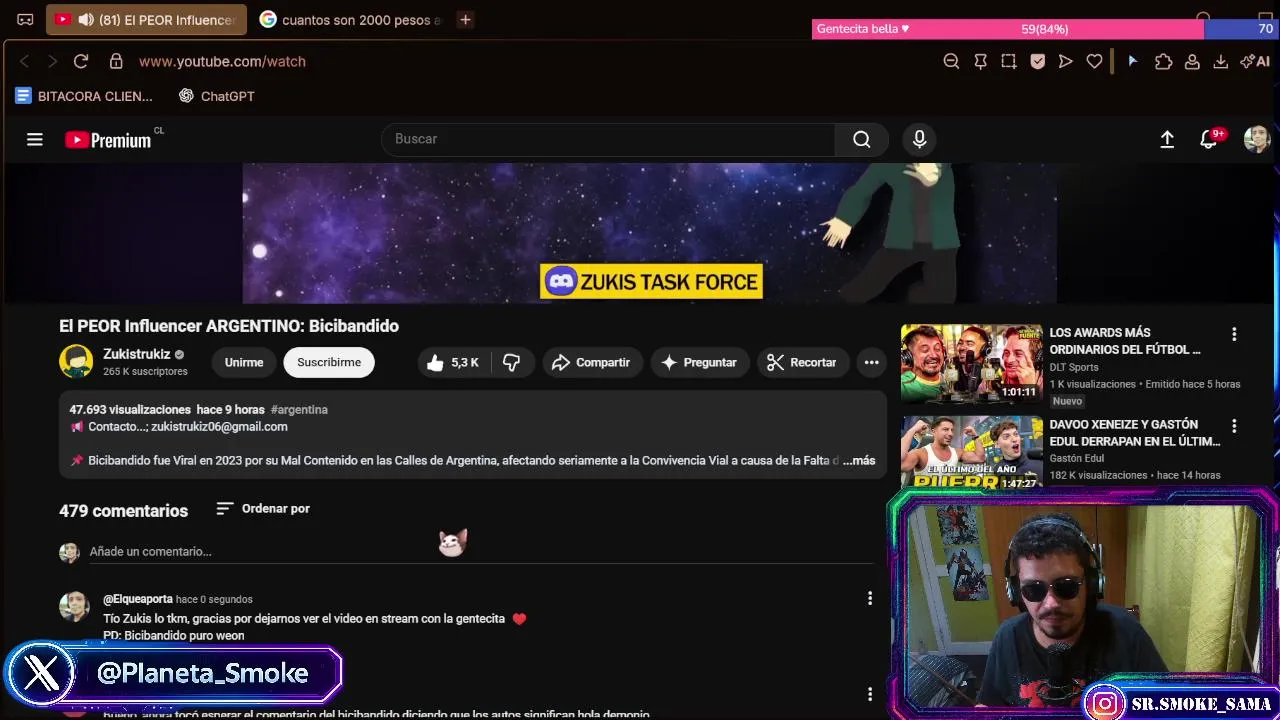Viewport: 1280px width, 720px height.
Task: Click the blue cursor extension icon
Action: pyautogui.click(x=1132, y=61)
